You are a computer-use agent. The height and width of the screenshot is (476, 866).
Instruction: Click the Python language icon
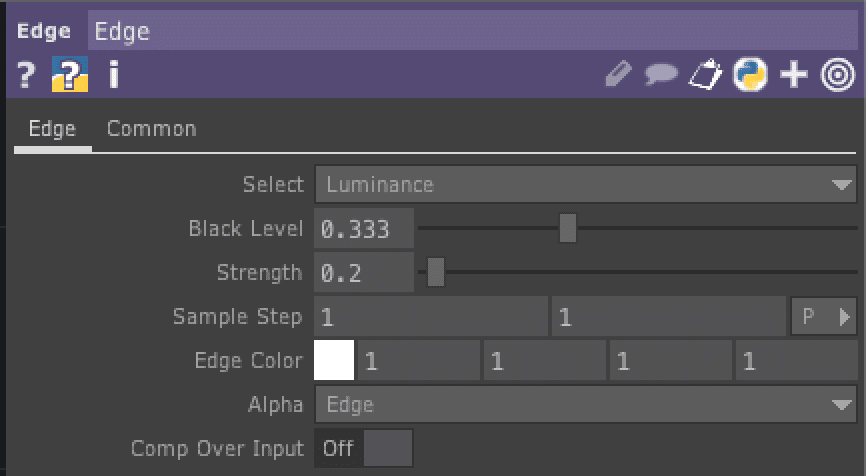[x=749, y=75]
